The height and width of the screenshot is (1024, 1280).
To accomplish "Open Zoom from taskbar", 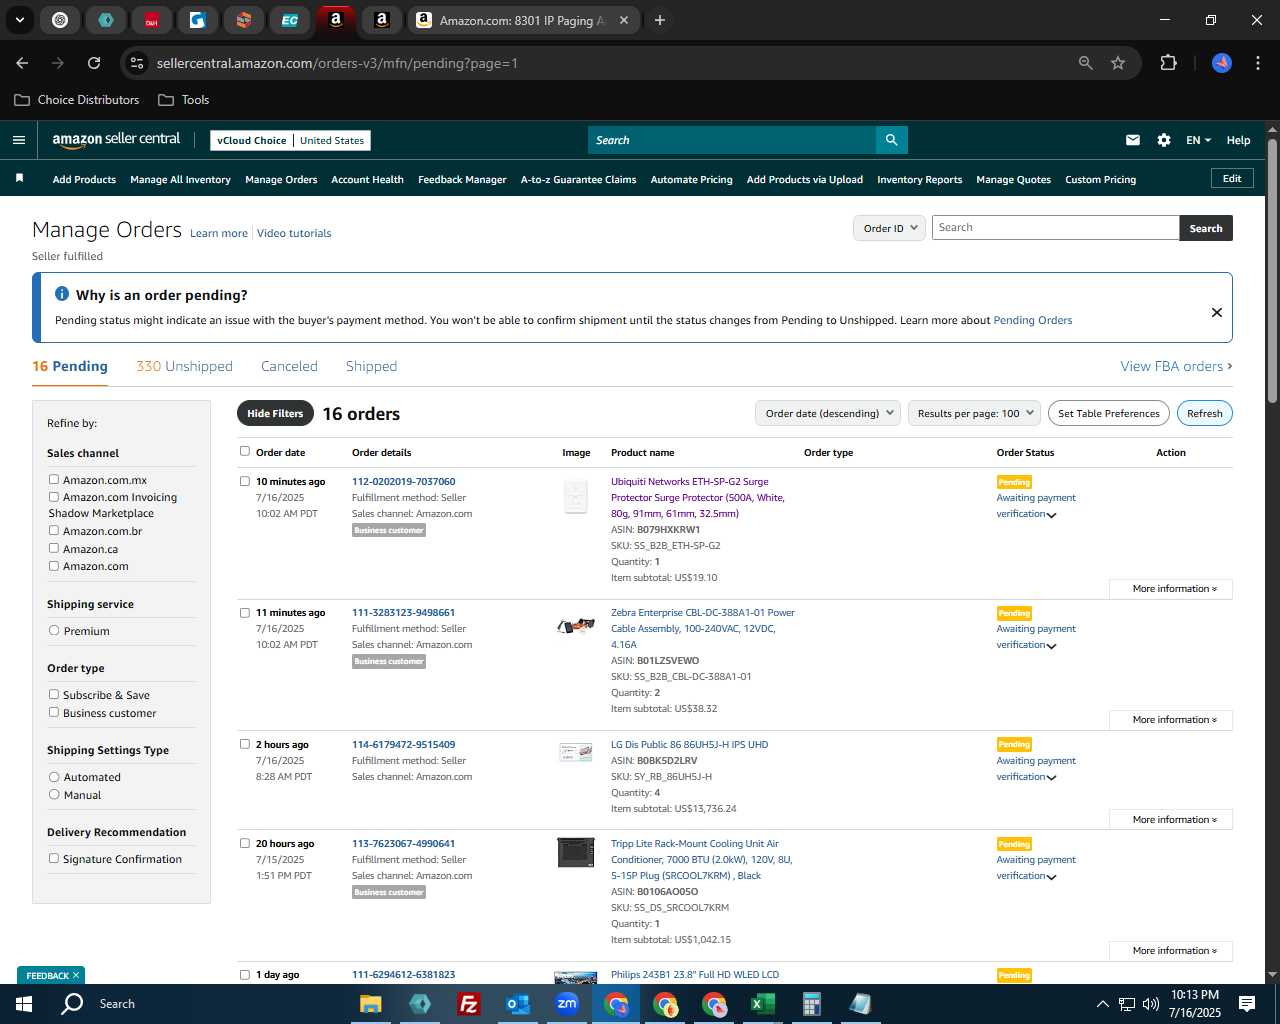I will tap(567, 1004).
